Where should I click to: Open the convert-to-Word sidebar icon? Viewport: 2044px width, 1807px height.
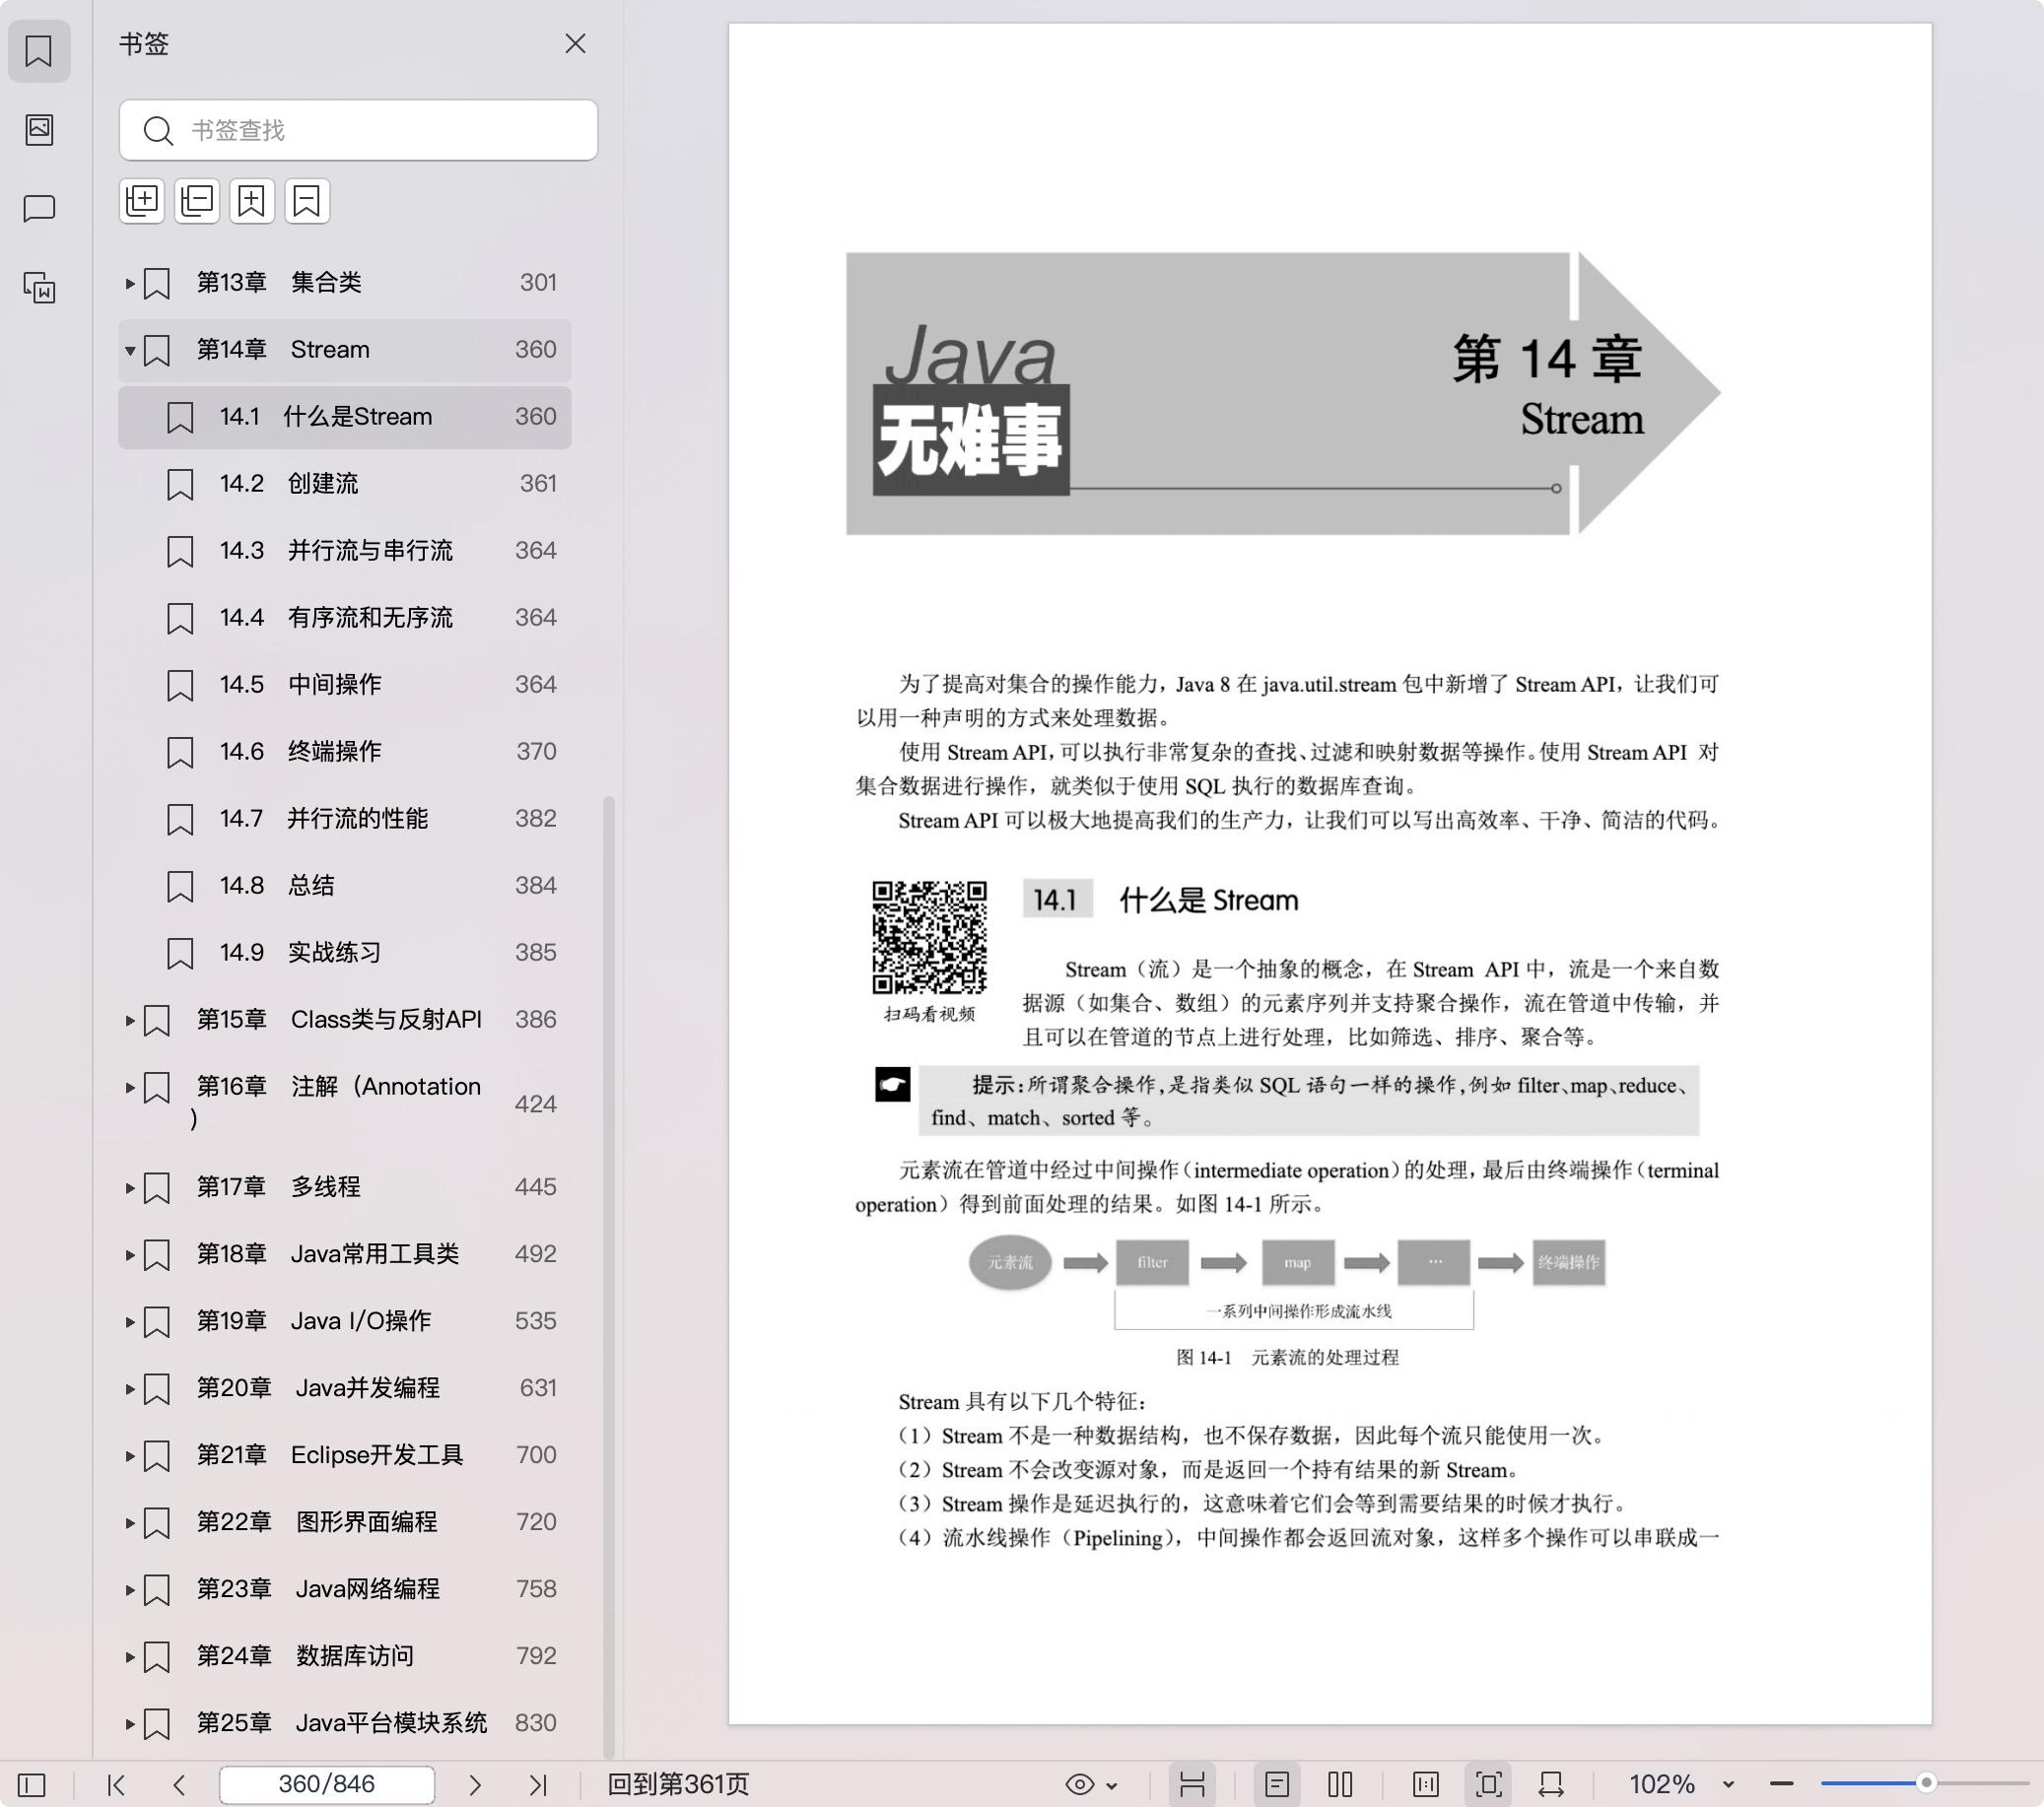pos(39,288)
